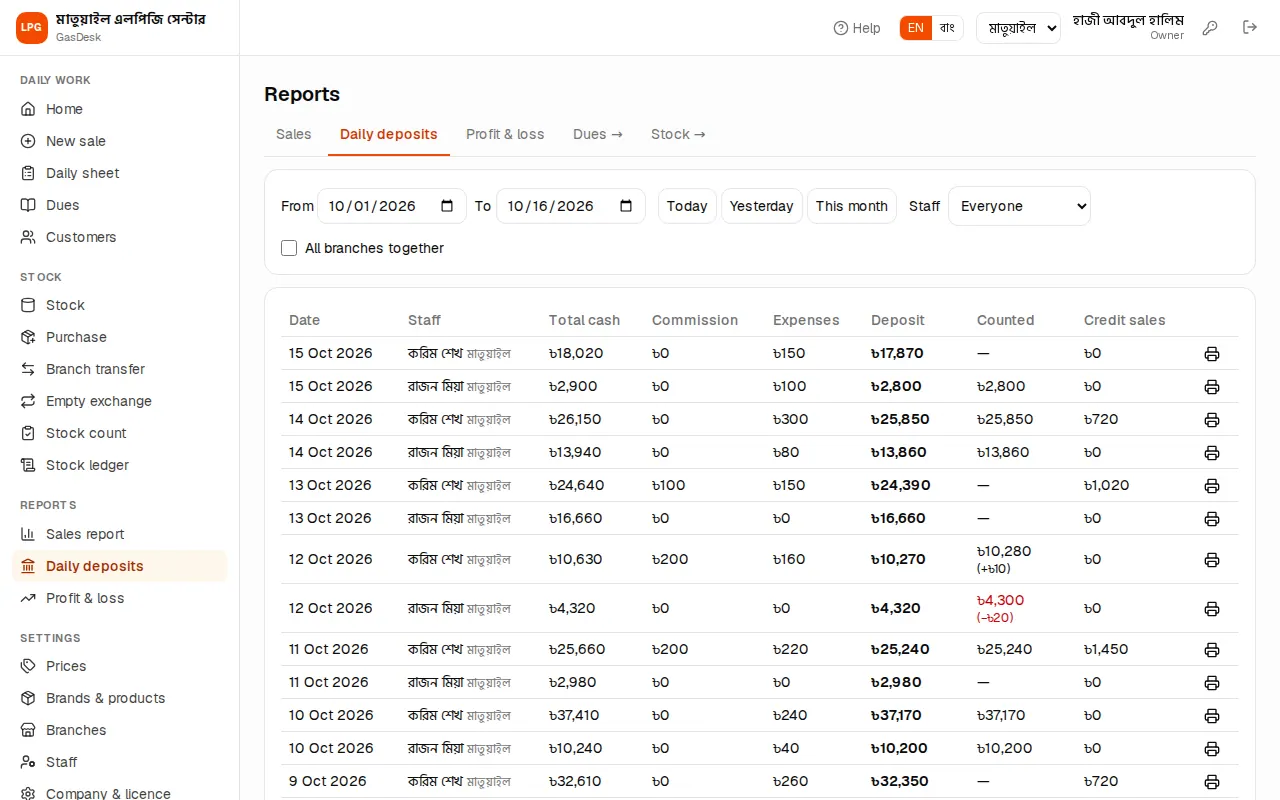Open Sales report in sidebar
The width and height of the screenshot is (1280, 800).
(120, 534)
